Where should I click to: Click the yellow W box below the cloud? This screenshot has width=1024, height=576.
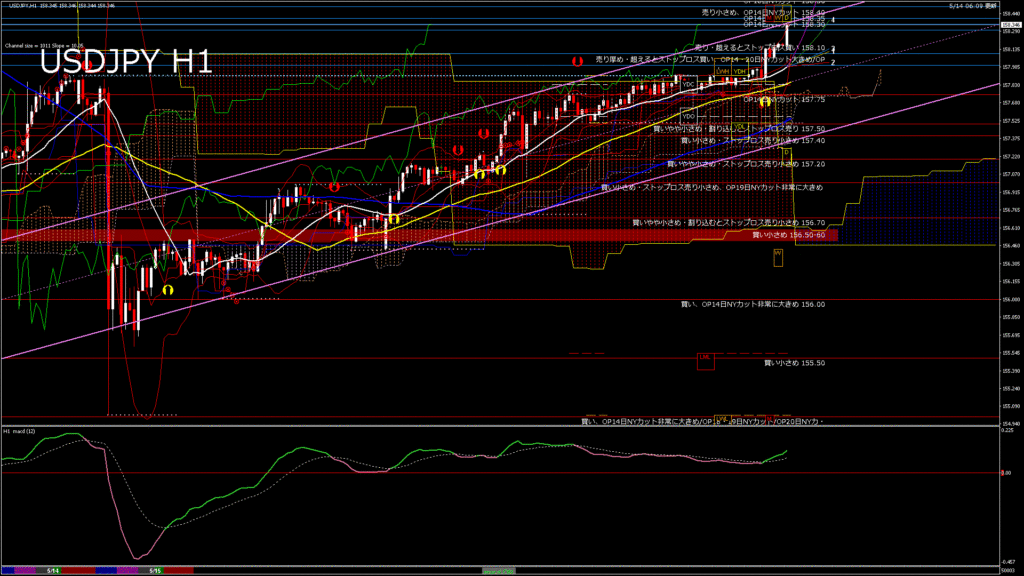(x=778, y=257)
